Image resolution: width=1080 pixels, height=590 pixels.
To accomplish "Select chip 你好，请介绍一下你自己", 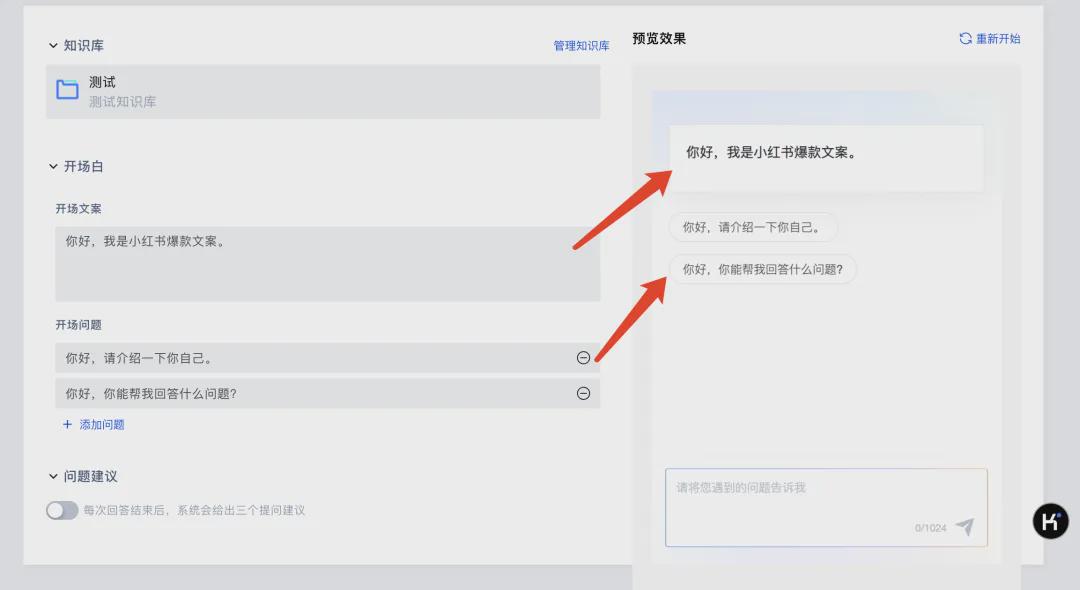I will point(753,227).
